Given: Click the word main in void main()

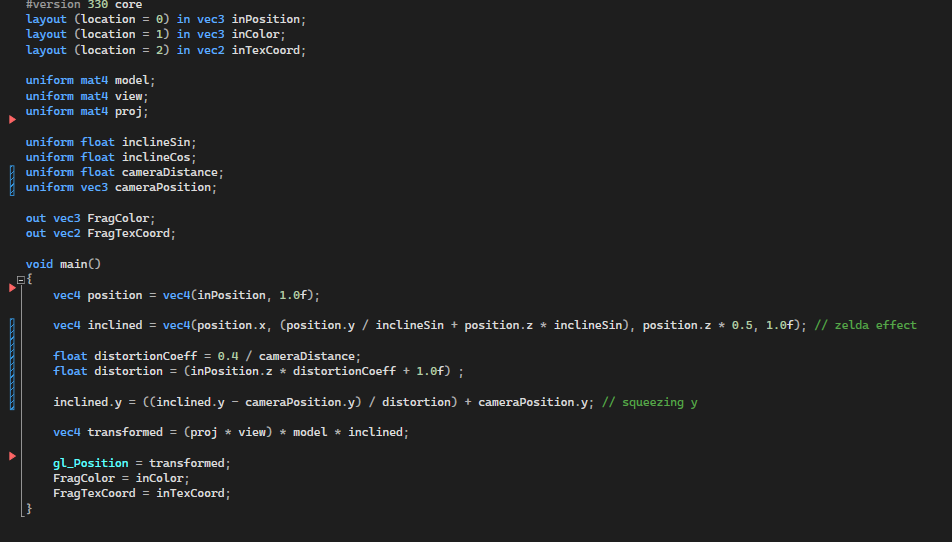Looking at the screenshot, I should tap(73, 264).
